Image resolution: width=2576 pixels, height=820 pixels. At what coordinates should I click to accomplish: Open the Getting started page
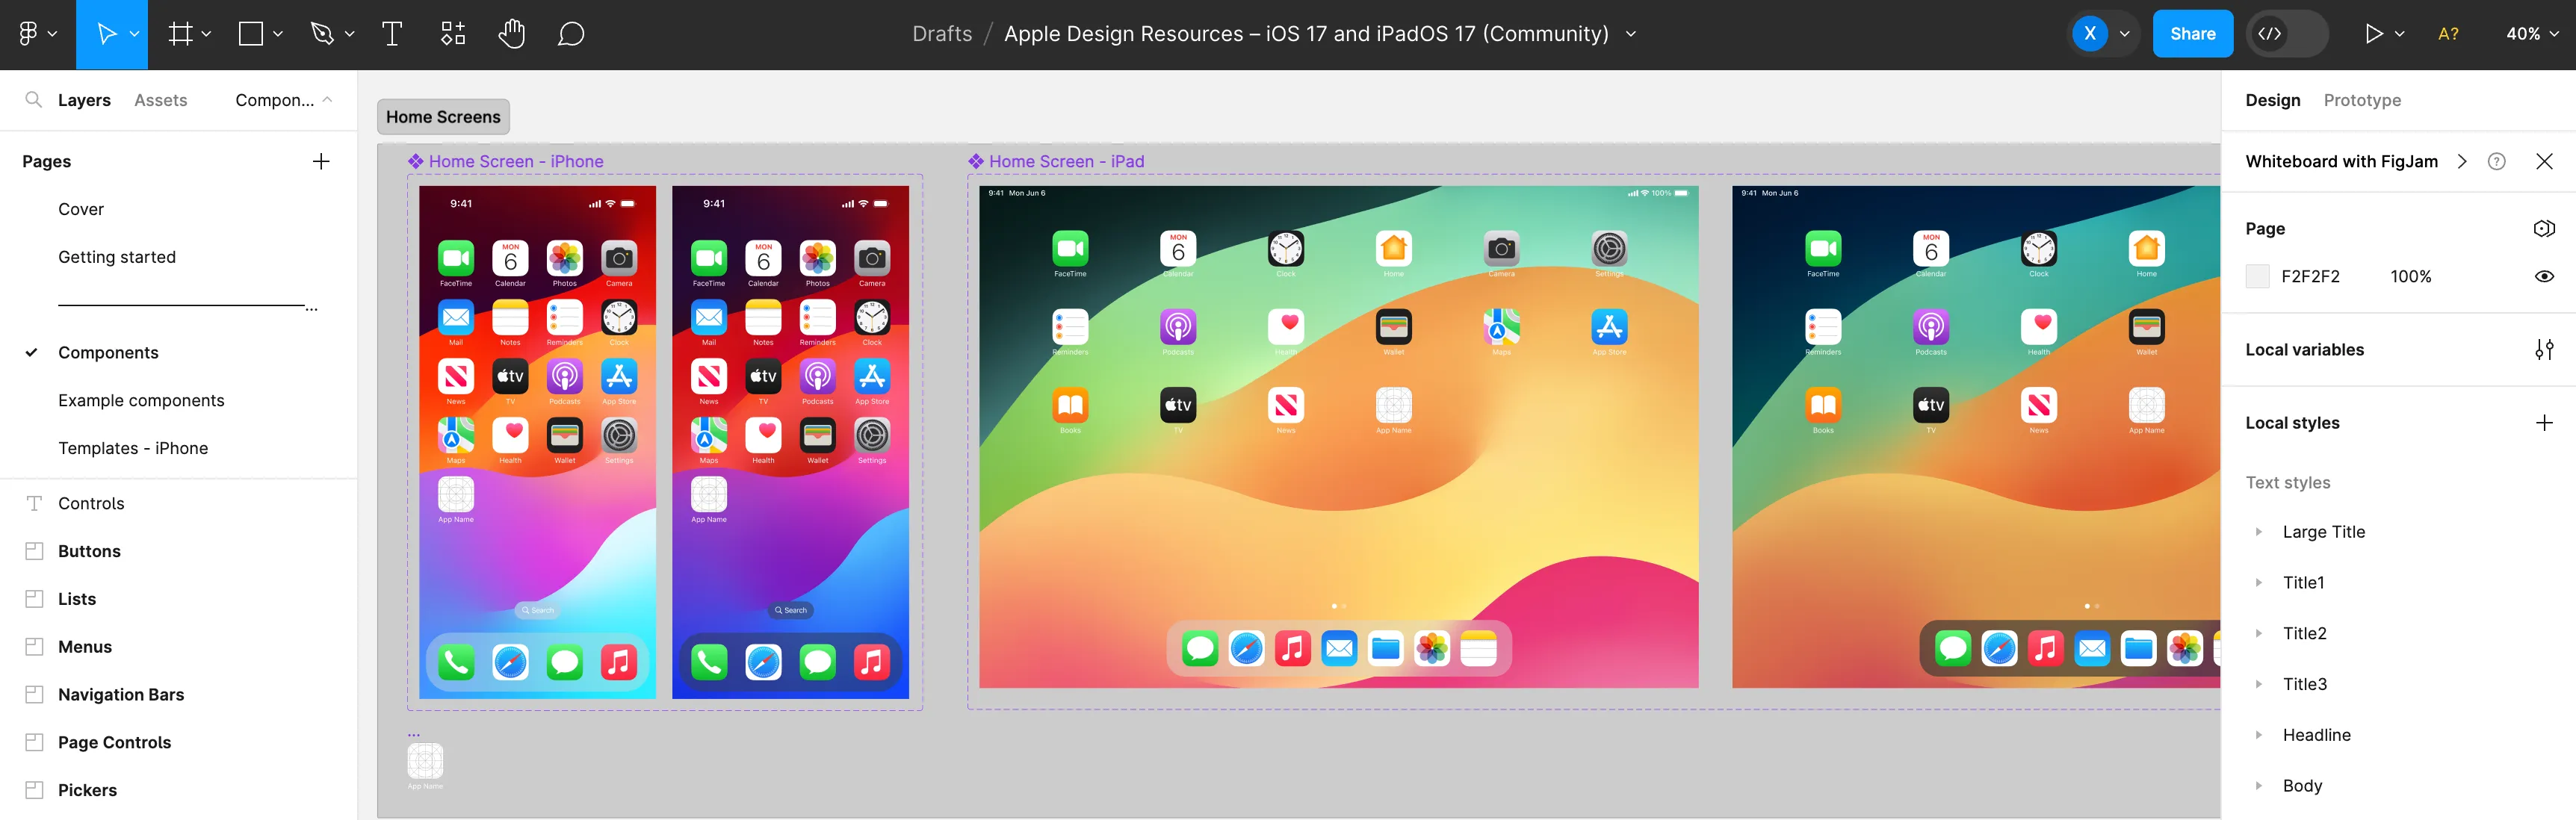click(117, 256)
